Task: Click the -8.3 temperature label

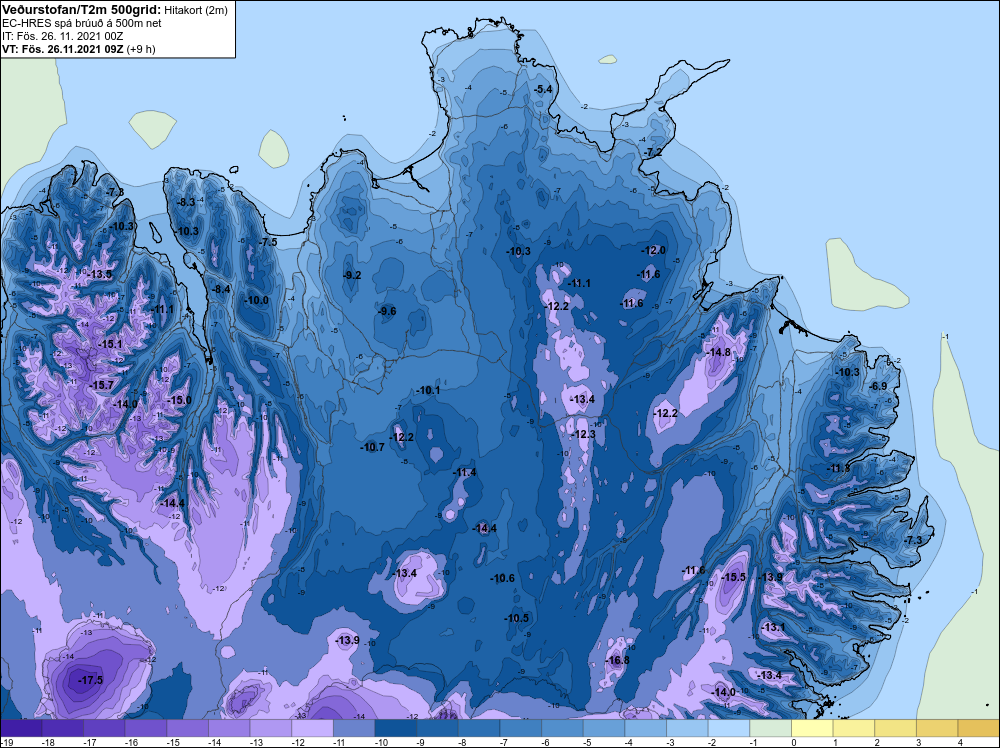Action: (x=185, y=202)
